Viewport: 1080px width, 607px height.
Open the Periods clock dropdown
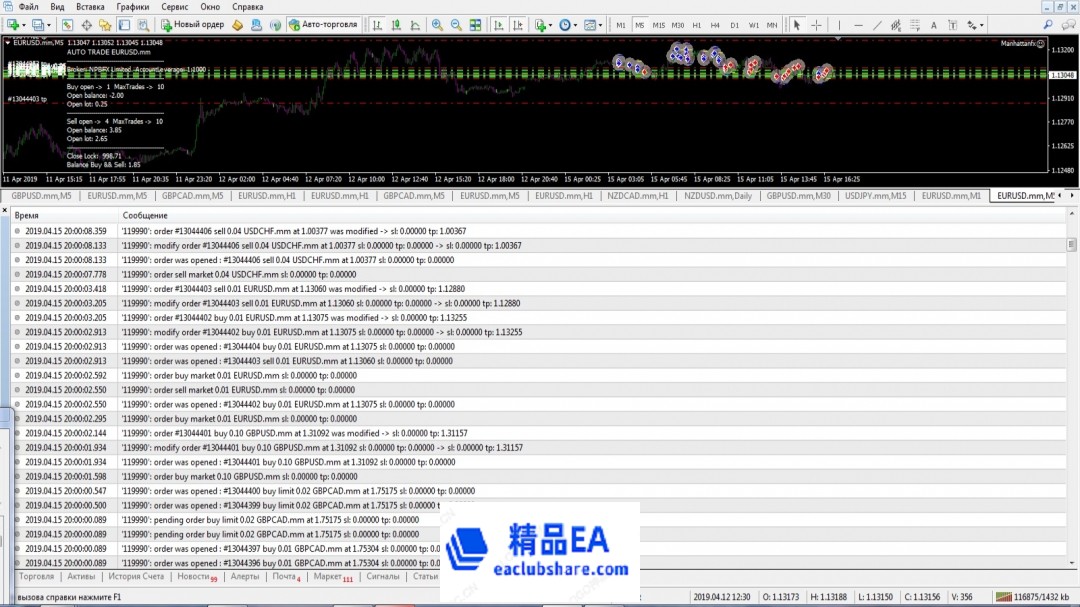click(x=568, y=25)
